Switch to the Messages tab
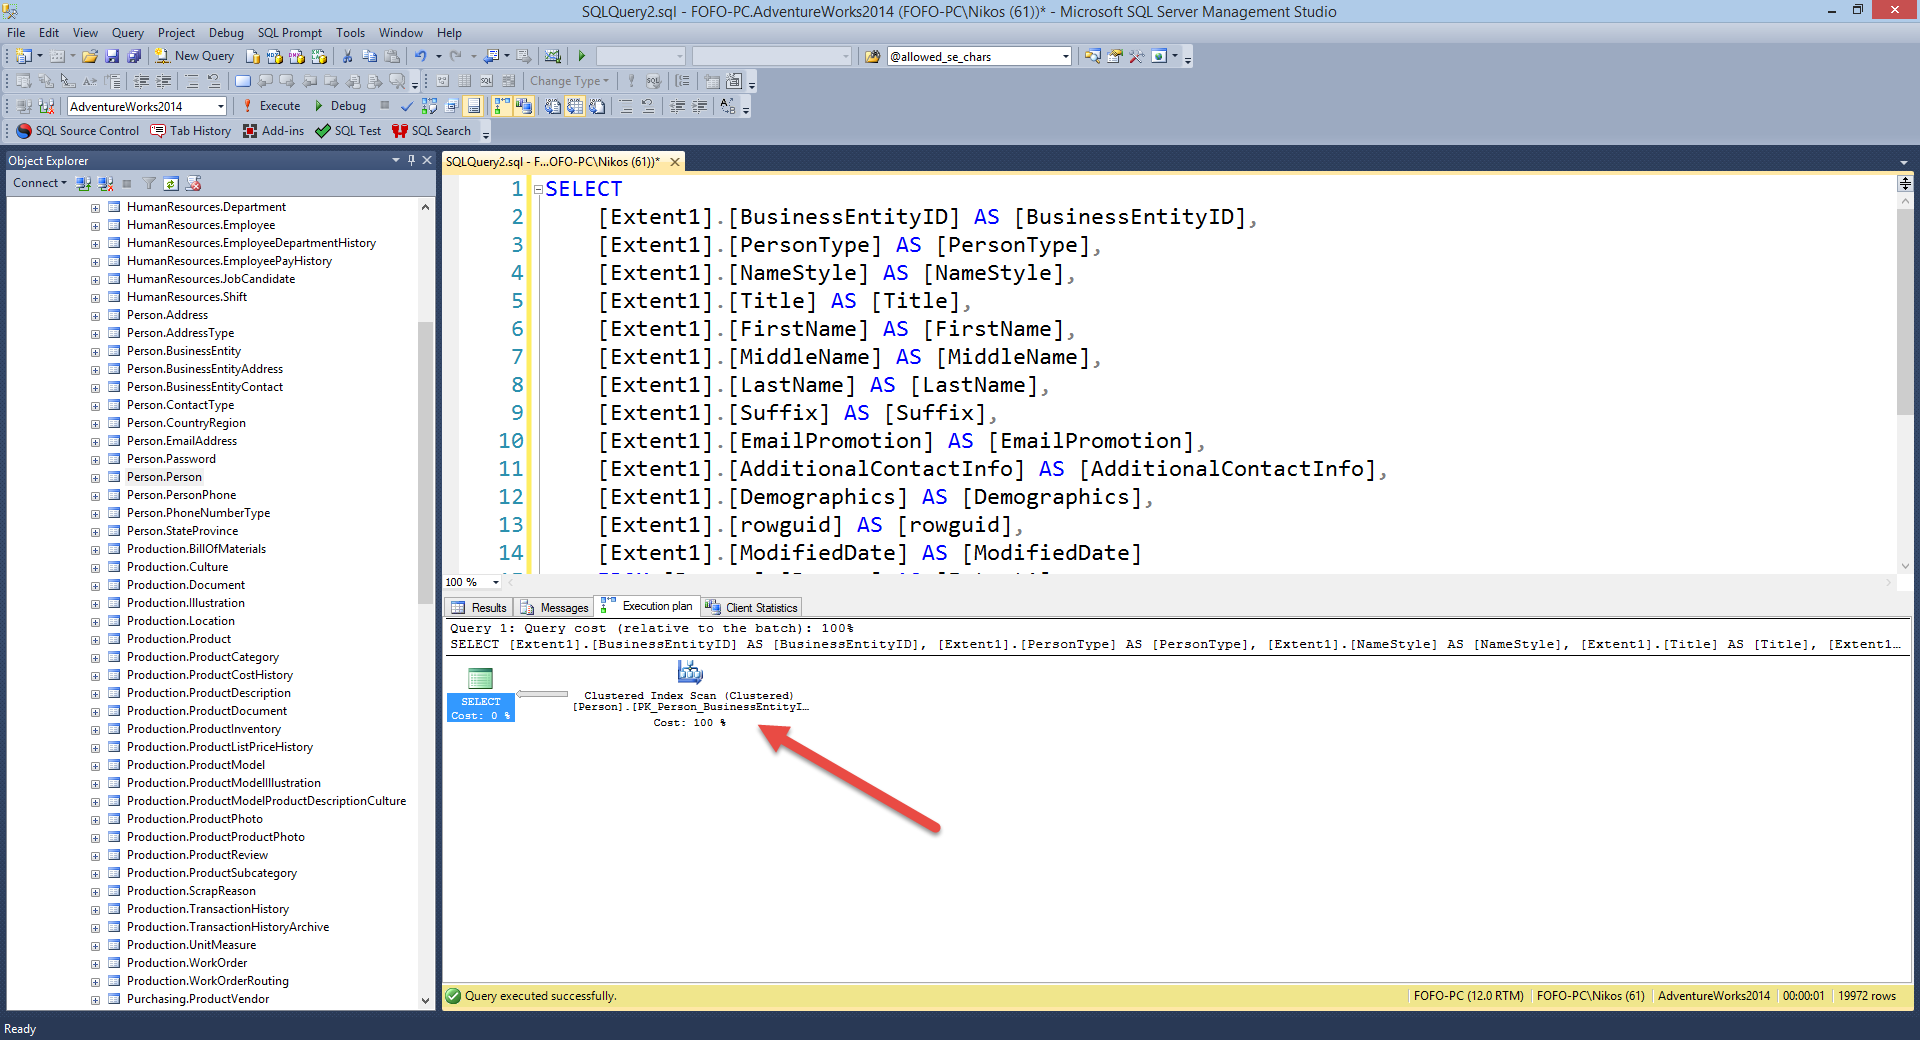 554,607
